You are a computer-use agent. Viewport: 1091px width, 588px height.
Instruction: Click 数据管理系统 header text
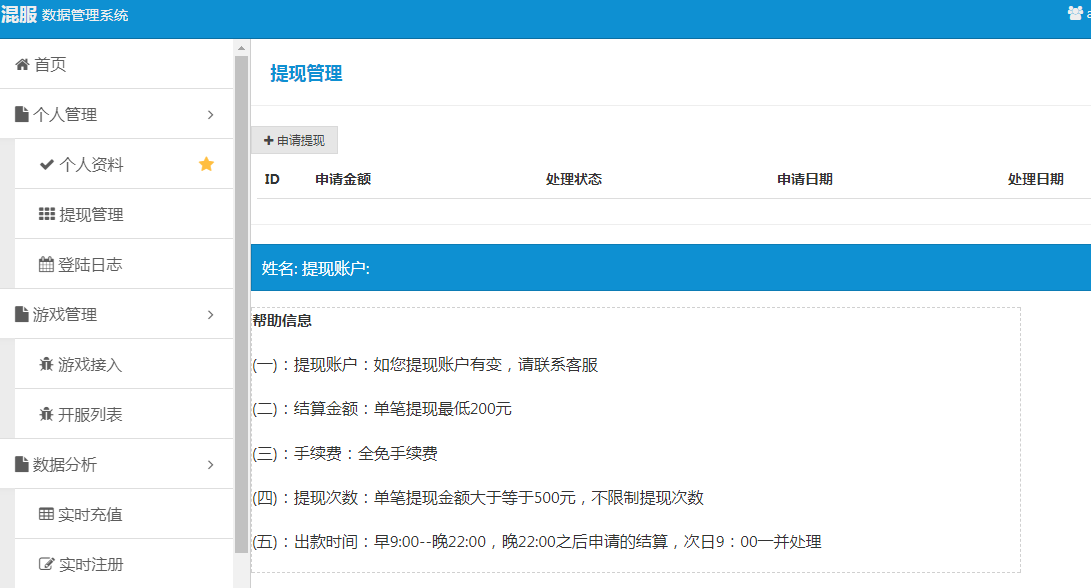pyautogui.click(x=85, y=15)
